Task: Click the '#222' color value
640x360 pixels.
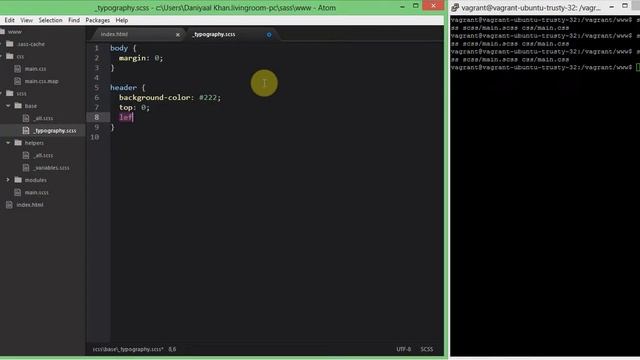Action: pos(208,97)
